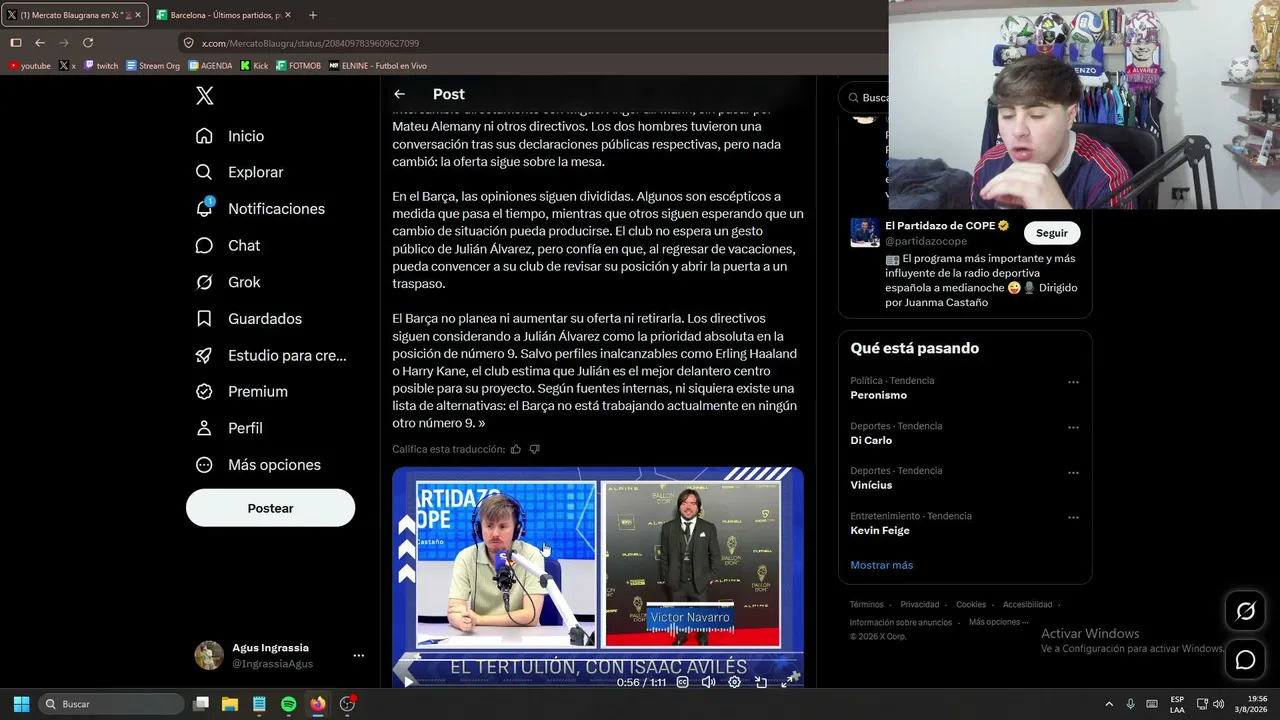This screenshot has height=720, width=1280.
Task: Go to the Explorar section
Action: click(240, 172)
